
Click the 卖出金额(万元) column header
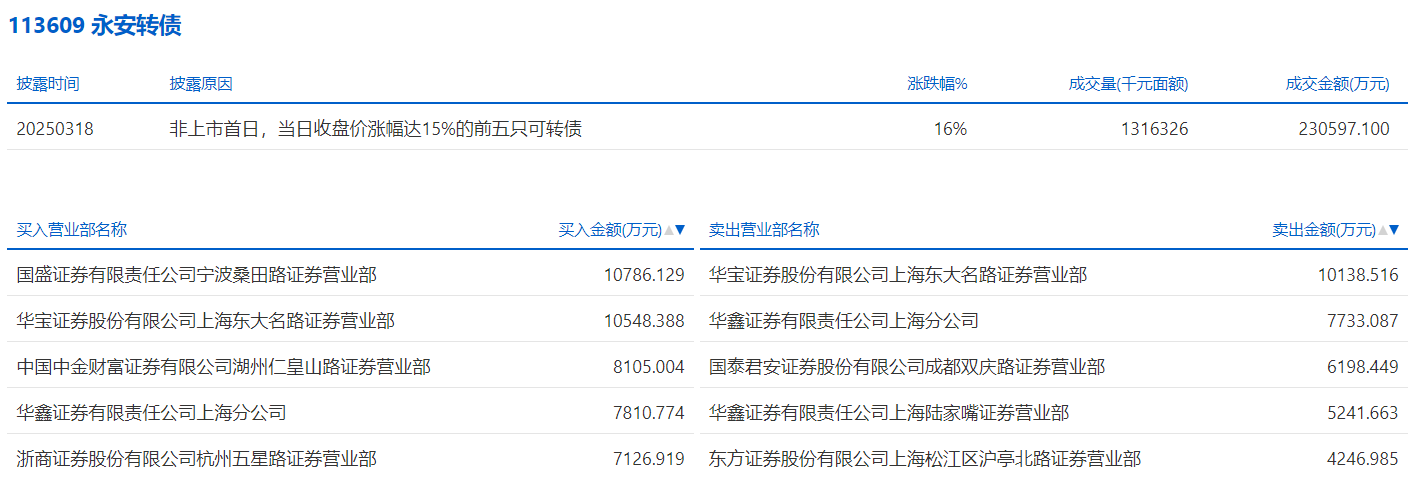click(x=1324, y=230)
